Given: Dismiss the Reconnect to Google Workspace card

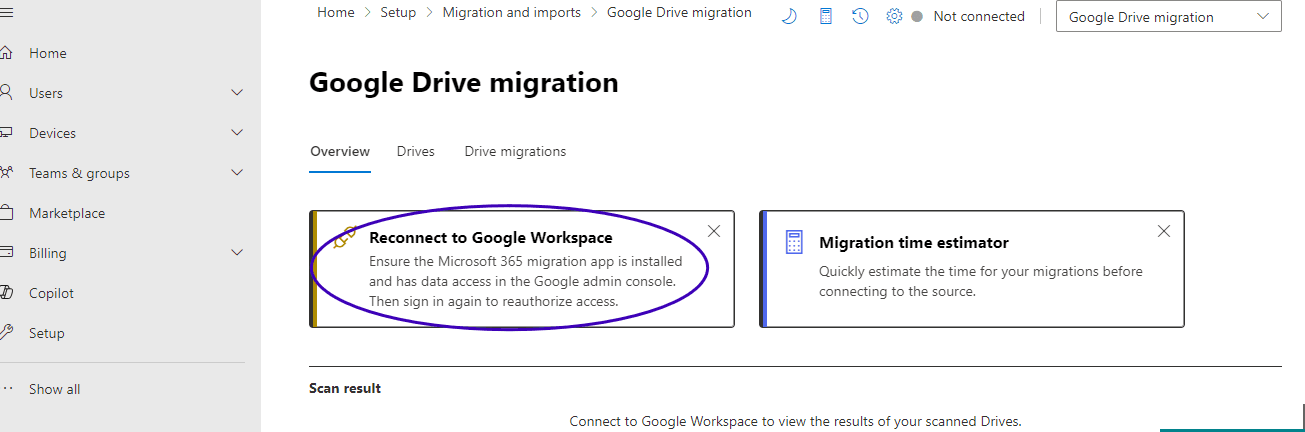Looking at the screenshot, I should click(714, 231).
